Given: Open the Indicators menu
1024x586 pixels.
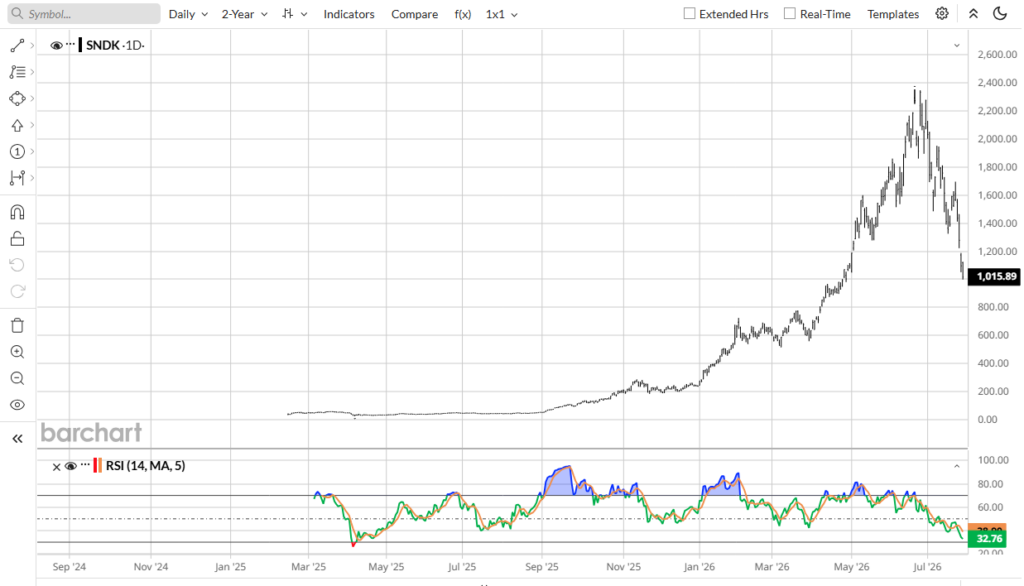Looking at the screenshot, I should pos(349,14).
